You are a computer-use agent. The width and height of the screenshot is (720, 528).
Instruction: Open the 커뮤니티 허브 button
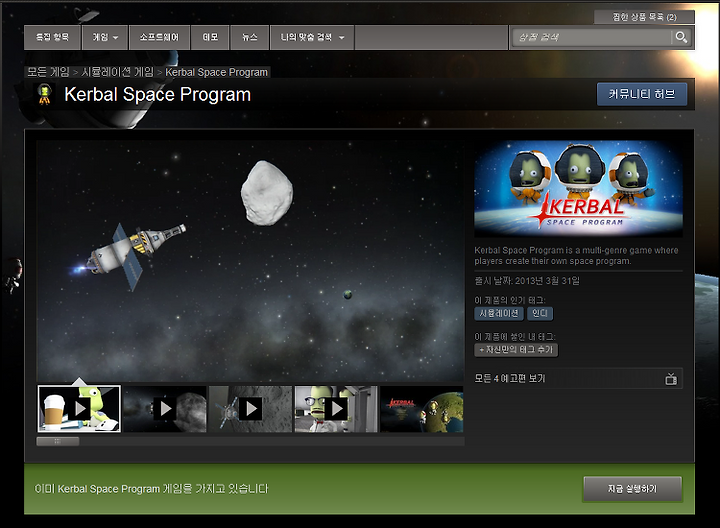point(642,94)
